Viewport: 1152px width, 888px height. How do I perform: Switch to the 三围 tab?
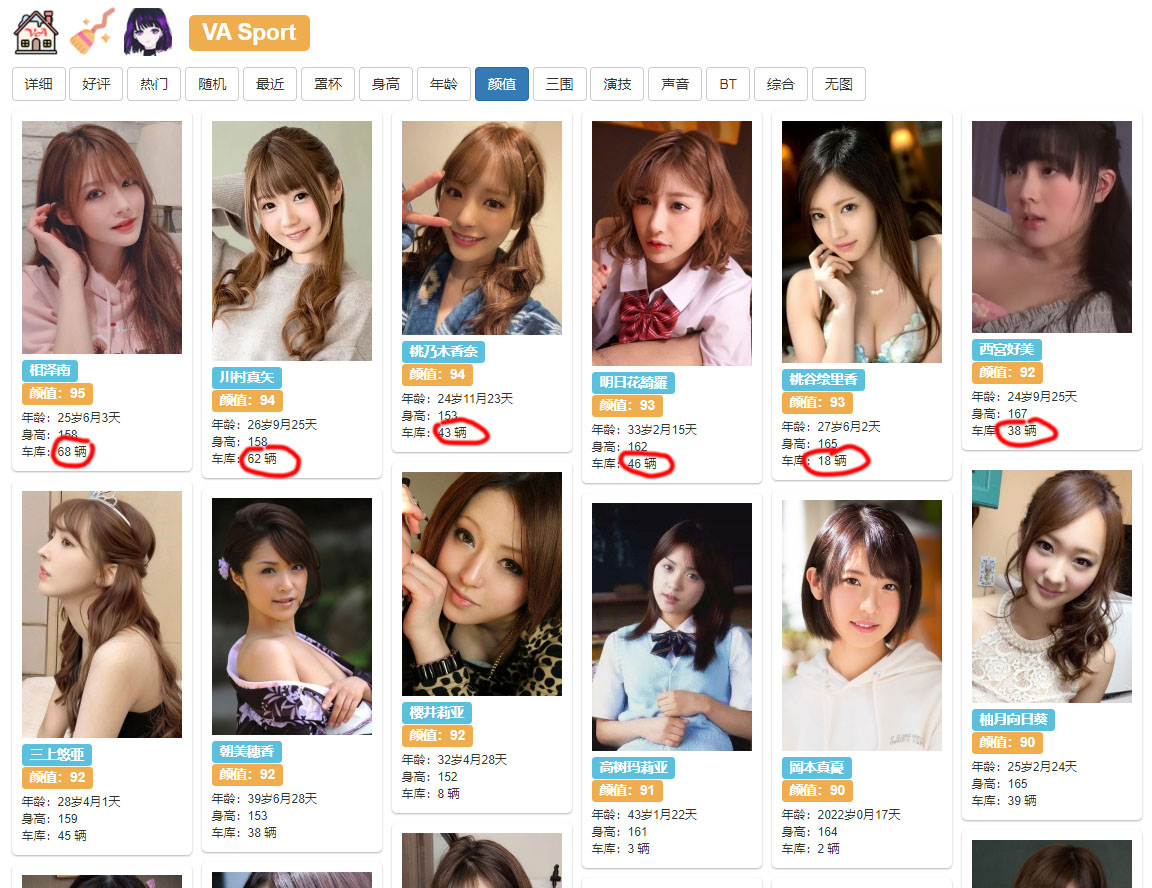click(559, 84)
